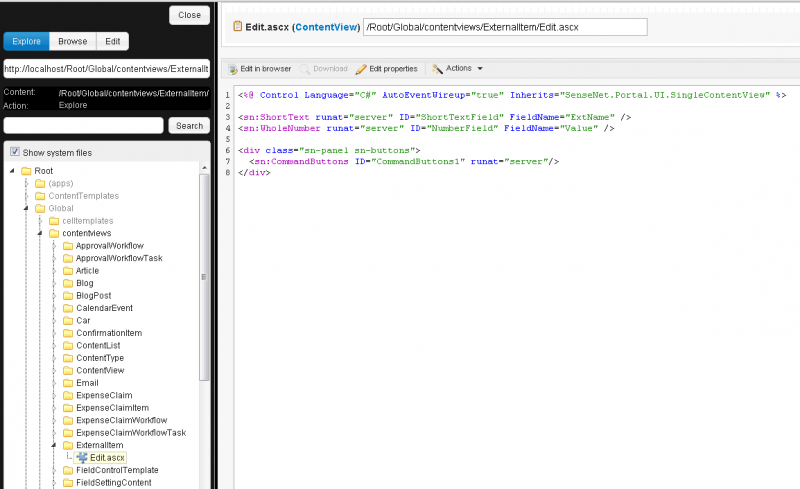Collapse the ExternalItem tree node

click(54, 445)
